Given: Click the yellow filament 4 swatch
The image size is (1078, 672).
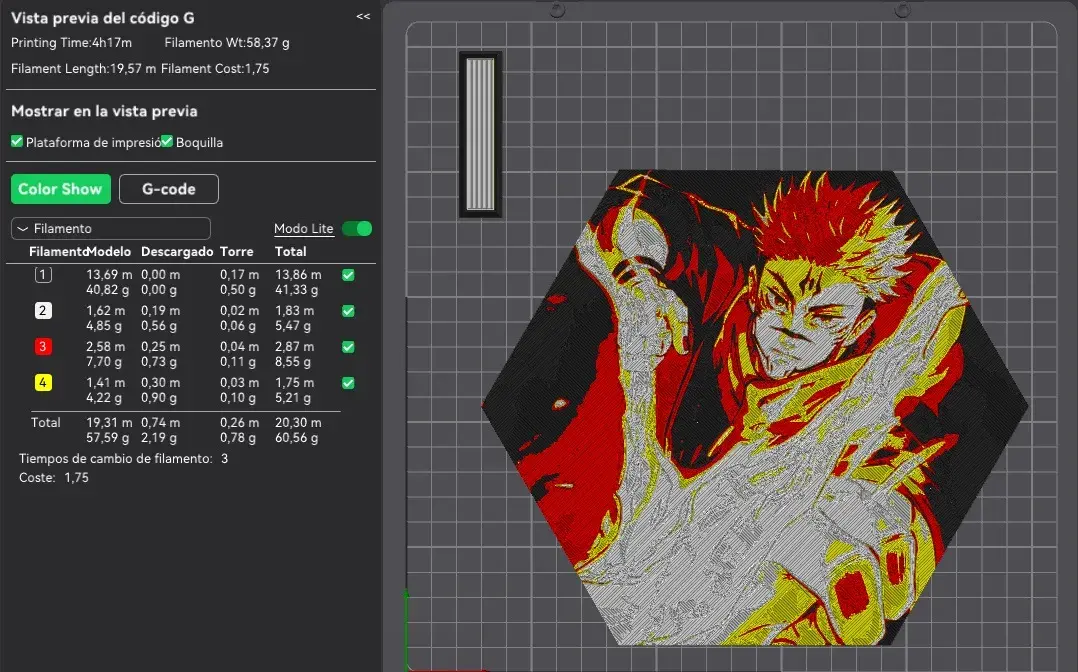Looking at the screenshot, I should tap(43, 382).
